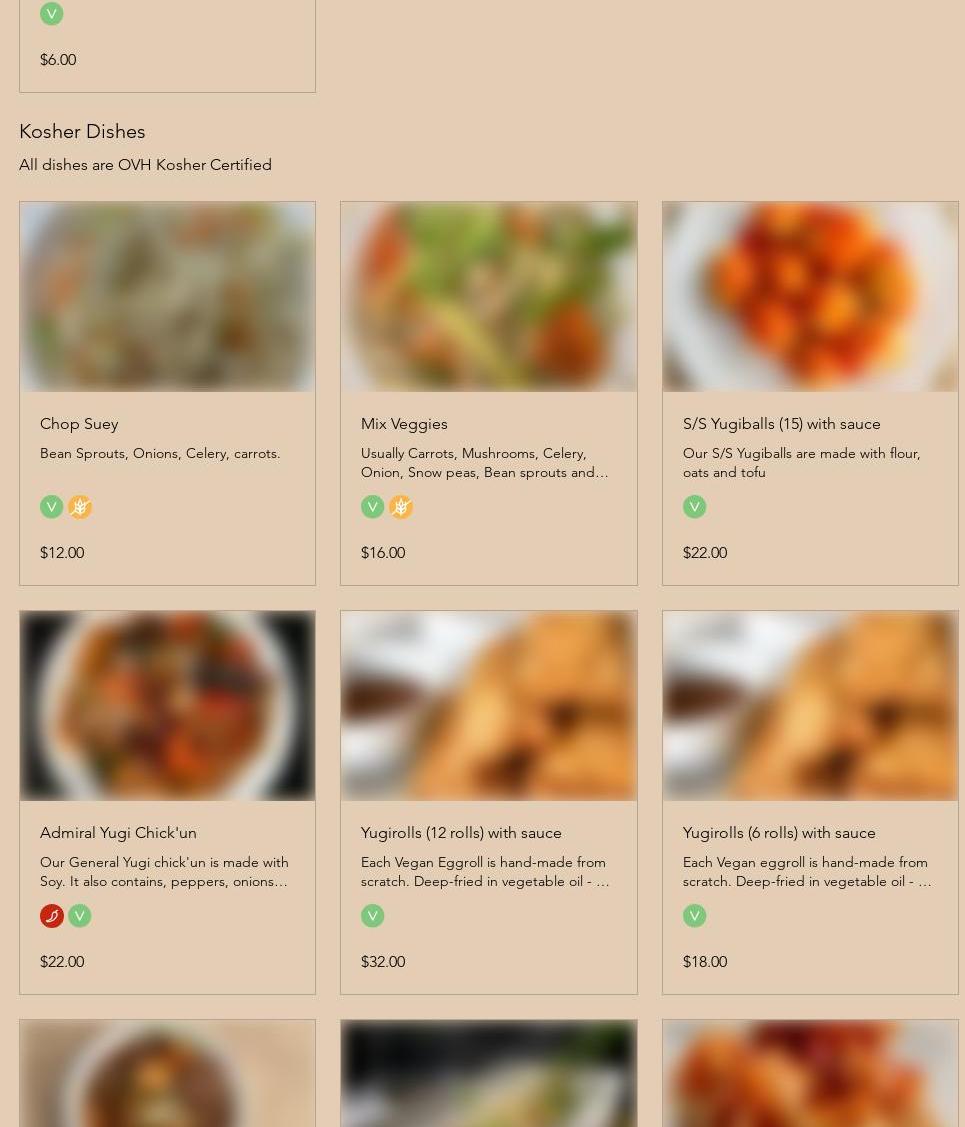Click the S/S Yugiballs (15) with sauce name

pos(781,424)
